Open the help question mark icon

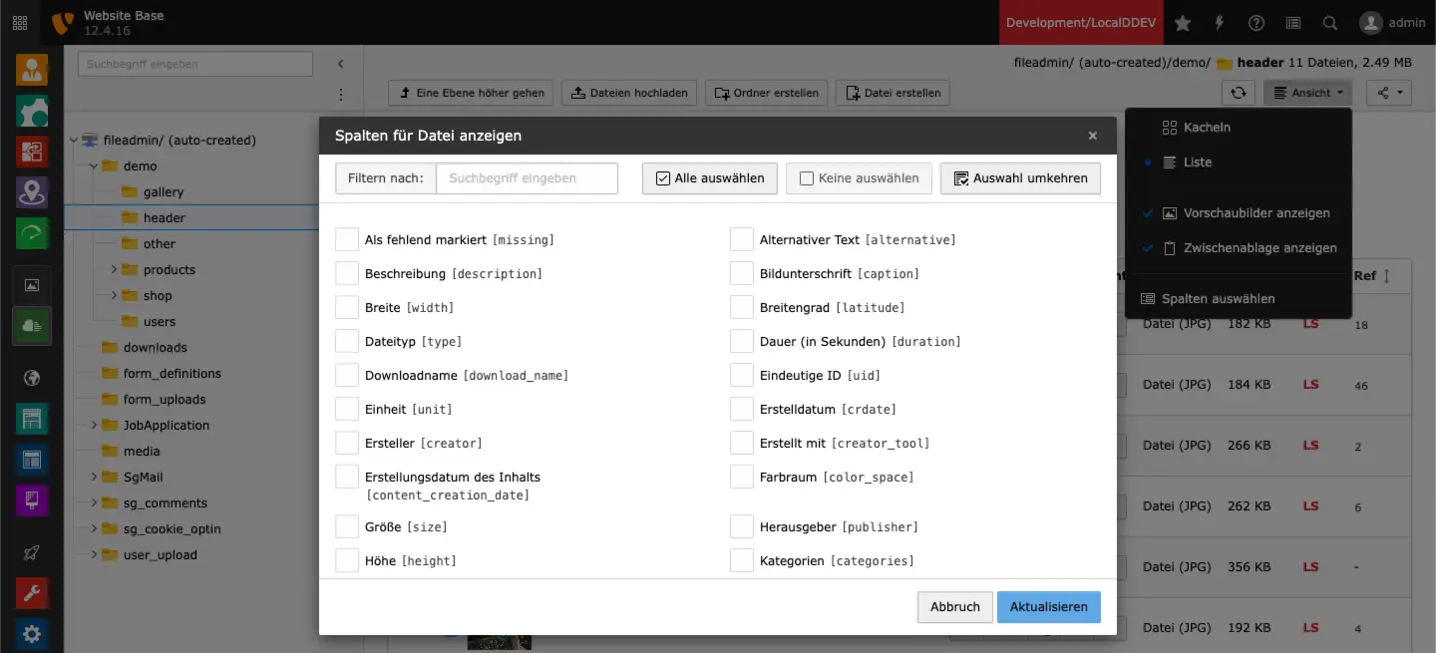click(x=1256, y=22)
